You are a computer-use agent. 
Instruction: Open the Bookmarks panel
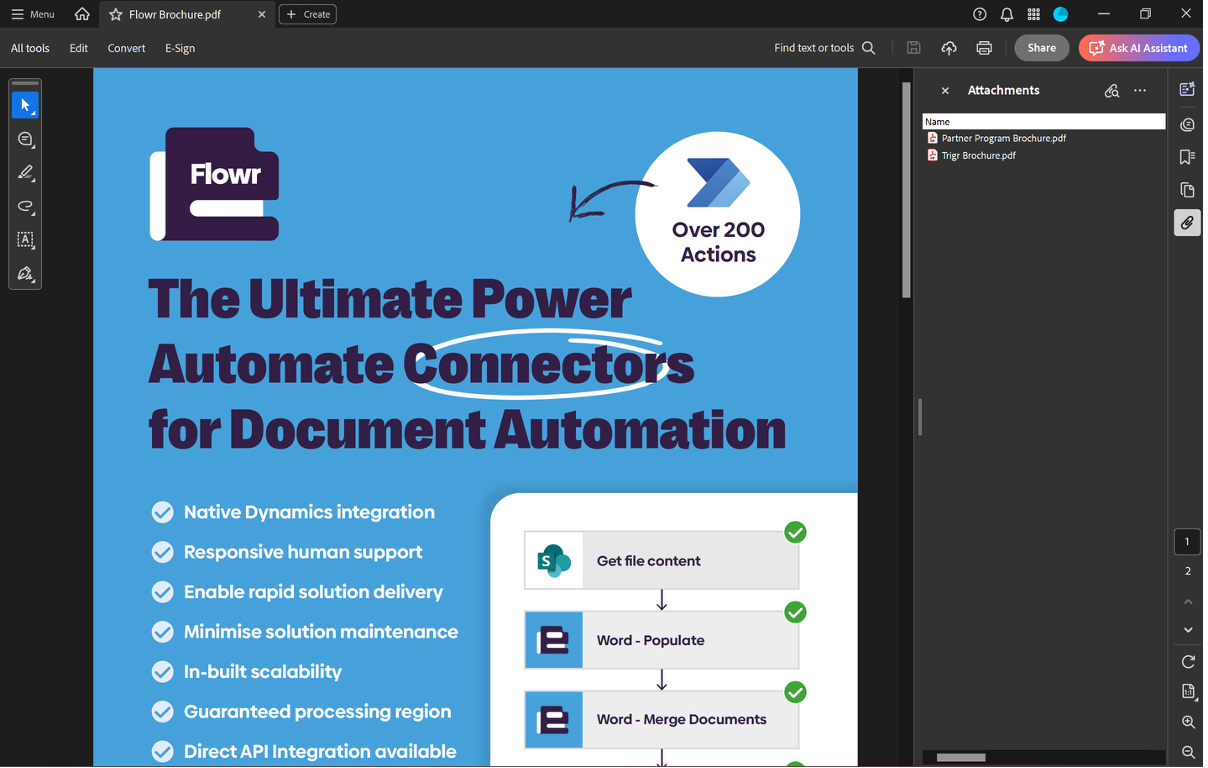point(1187,157)
